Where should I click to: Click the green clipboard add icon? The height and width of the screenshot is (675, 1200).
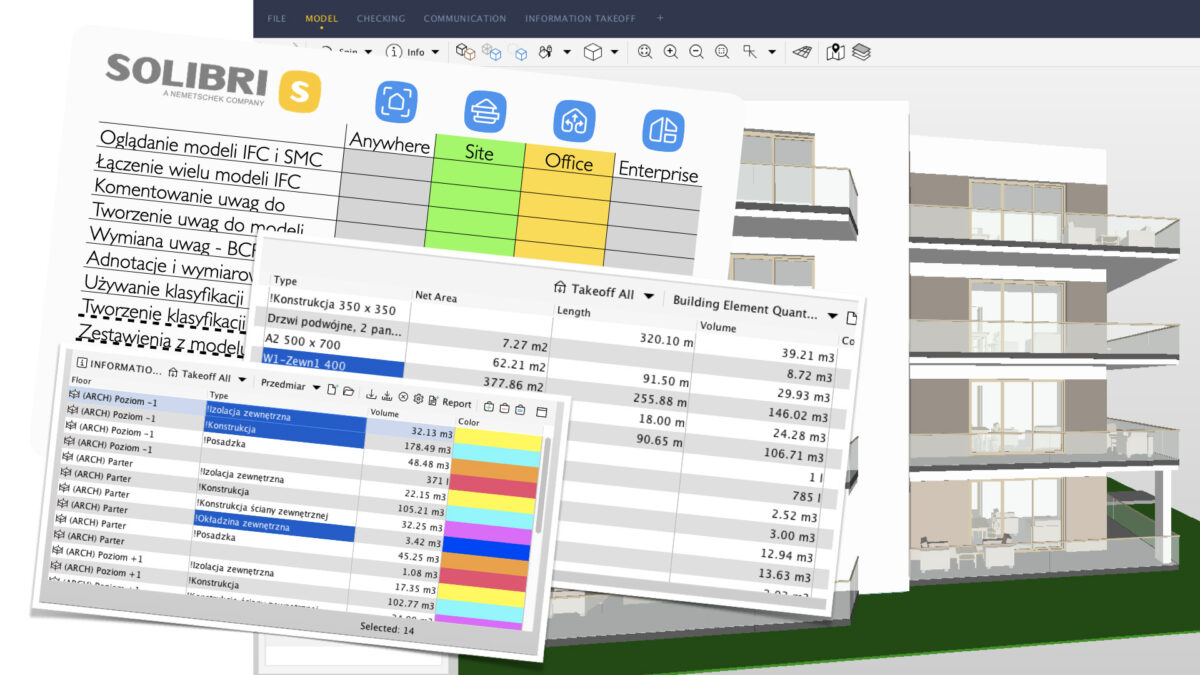point(488,407)
